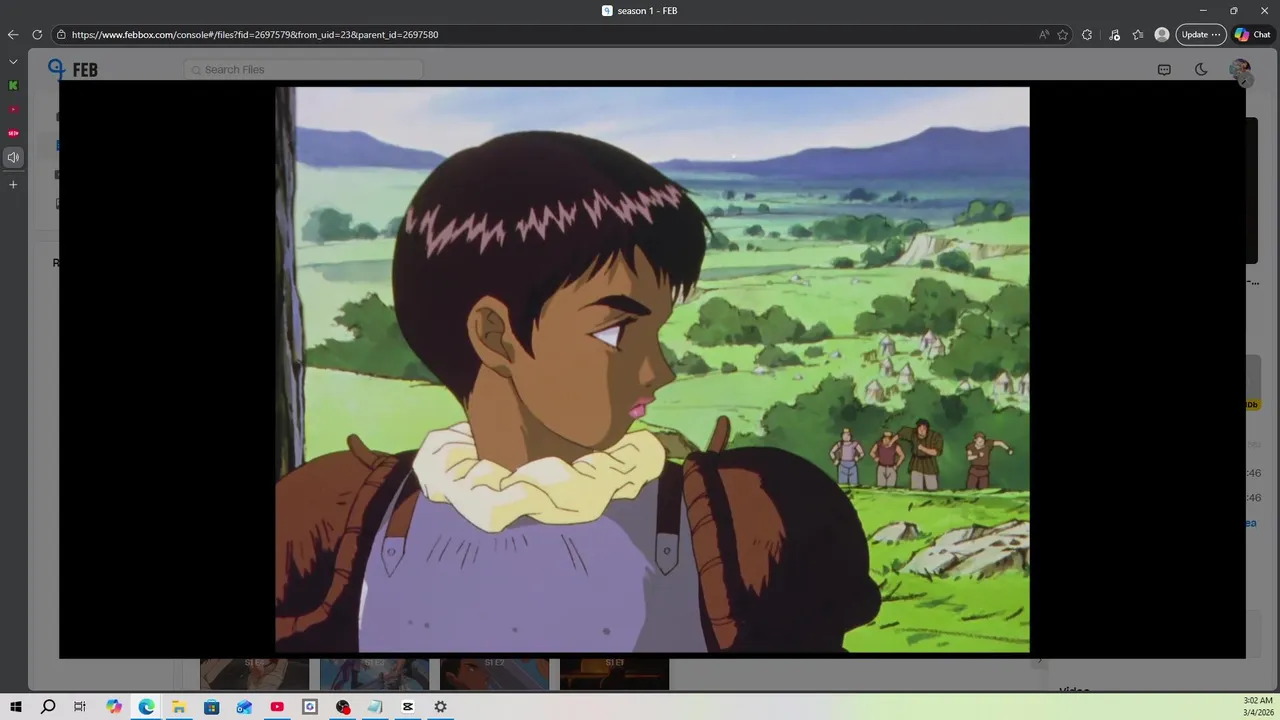
Task: Select the third episode thumbnail below the player
Action: (x=494, y=674)
